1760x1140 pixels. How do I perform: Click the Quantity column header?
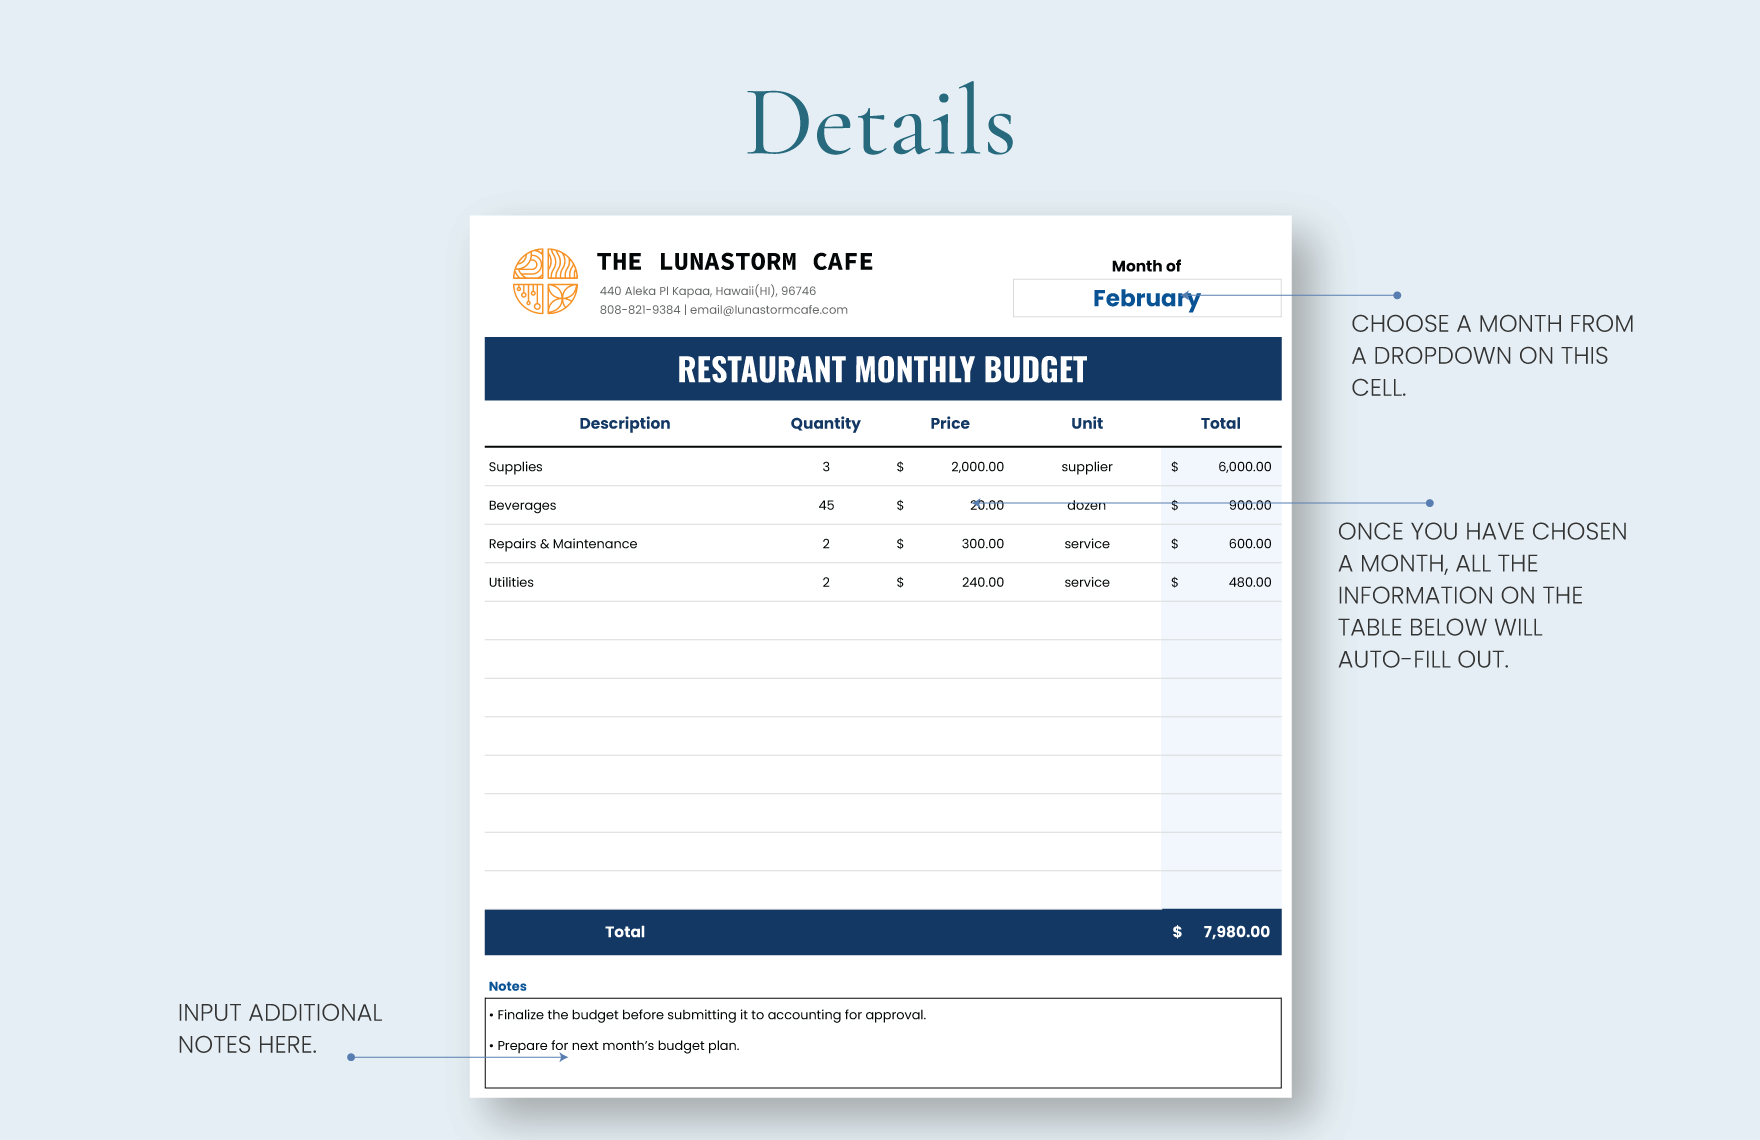pyautogui.click(x=825, y=423)
